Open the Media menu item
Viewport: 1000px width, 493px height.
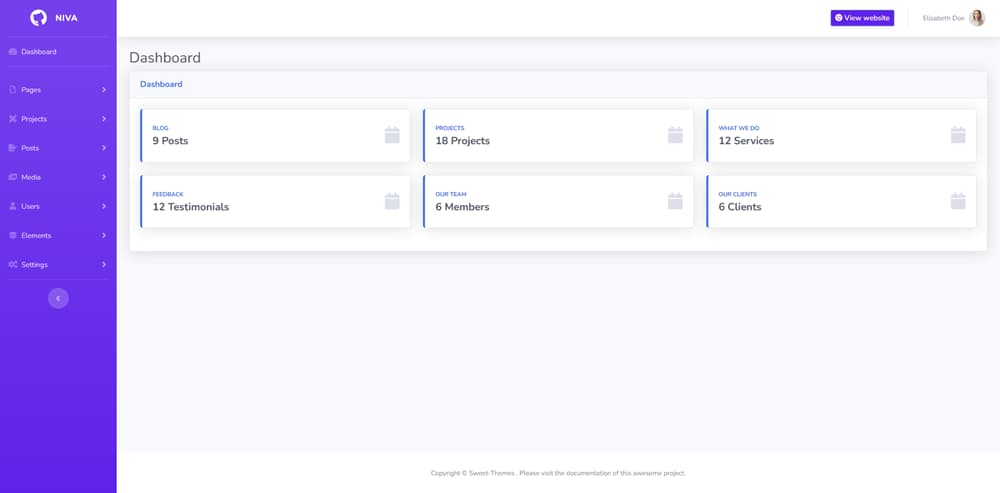(33, 177)
